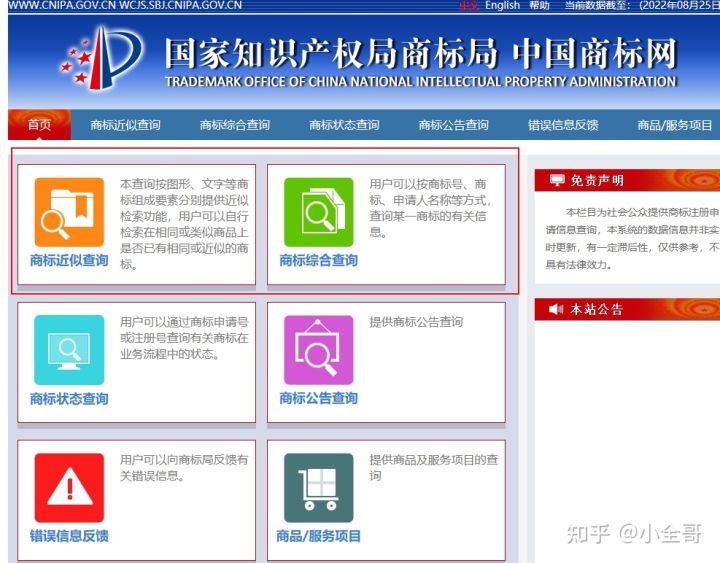Viewport: 720px width, 563px height.
Task: Click the purple 商标公告查询 icon
Action: point(318,350)
